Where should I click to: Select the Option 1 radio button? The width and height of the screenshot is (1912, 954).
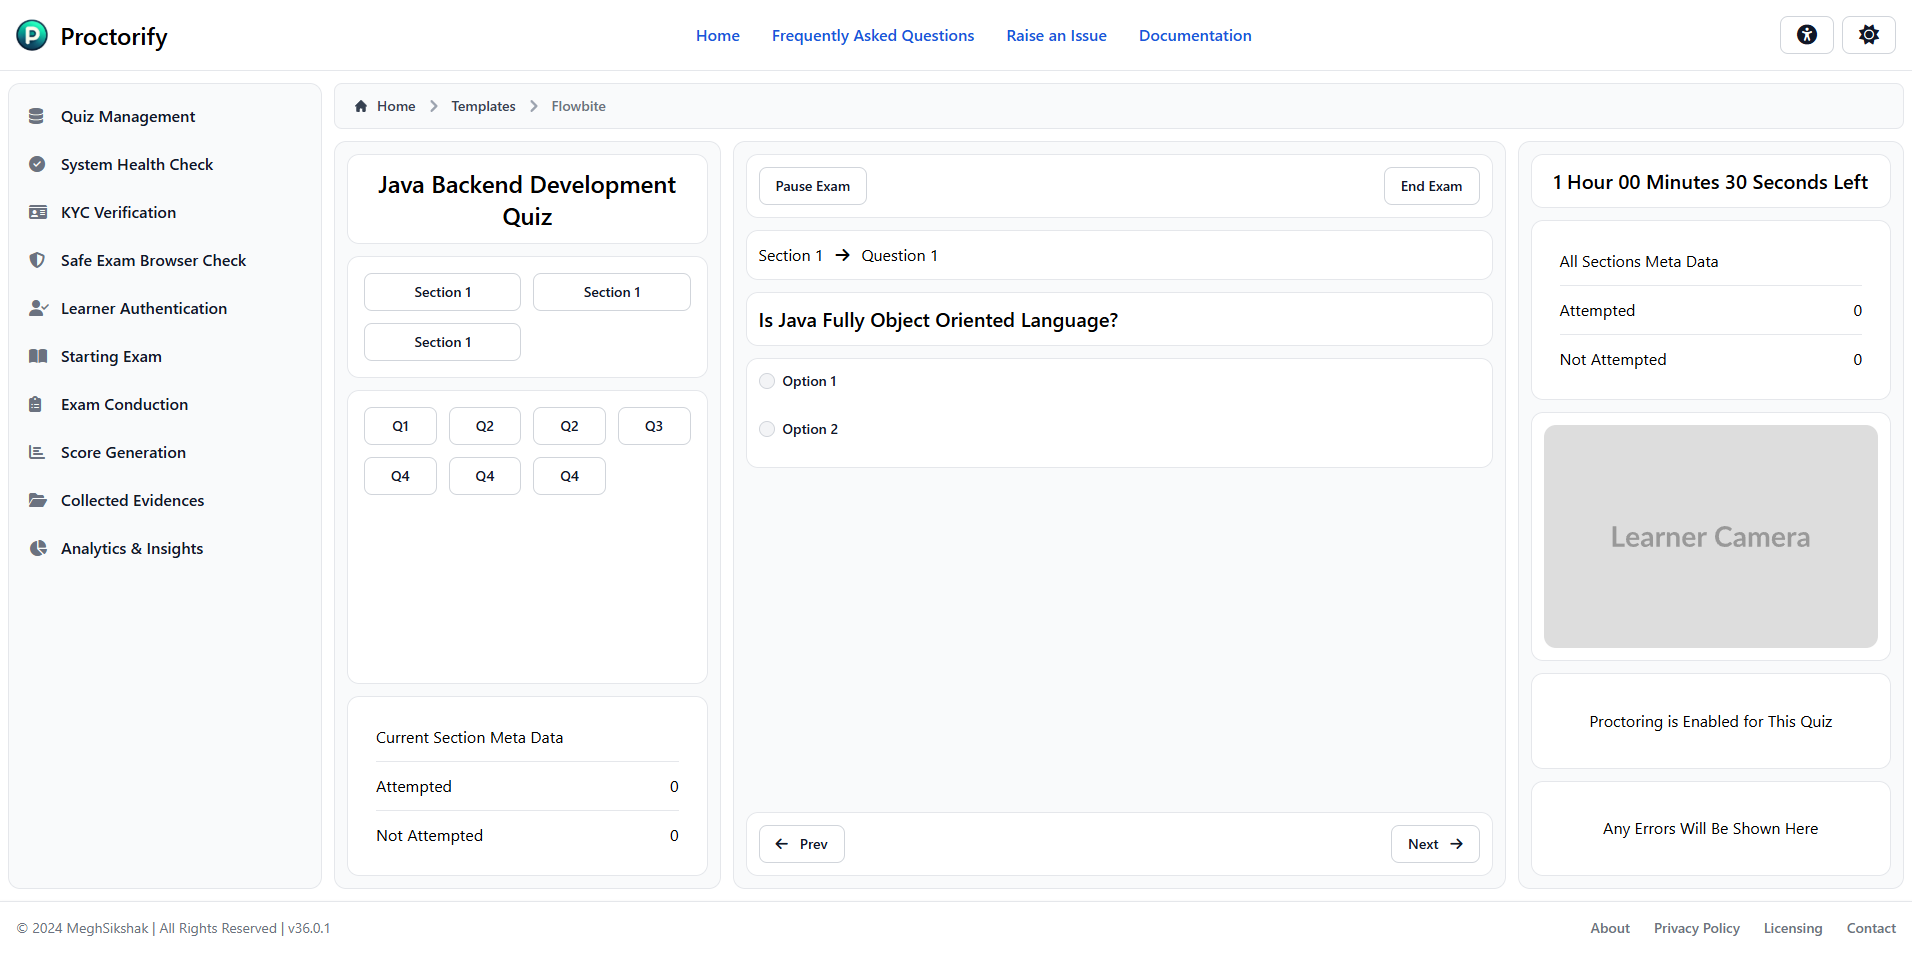tap(767, 381)
